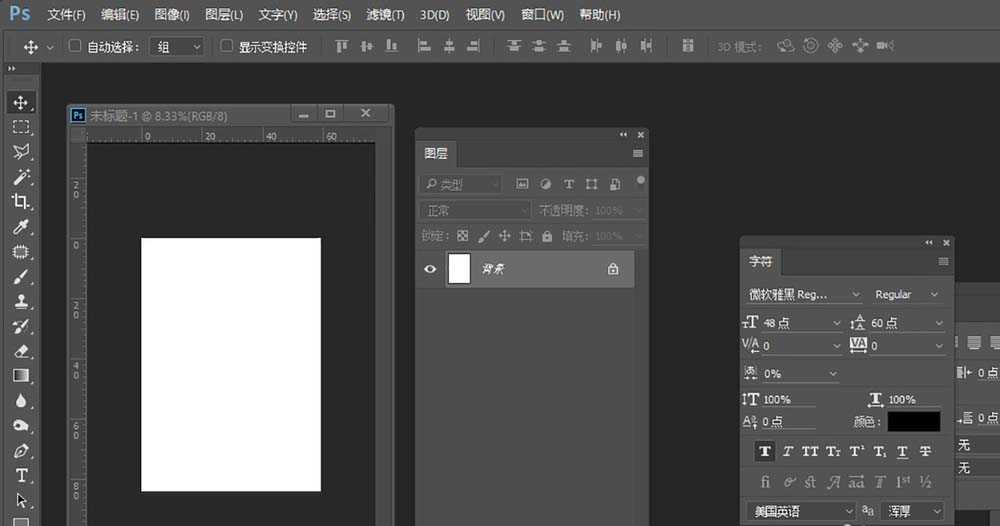The height and width of the screenshot is (526, 1000).
Task: Select the Pen tool
Action: [x=21, y=451]
